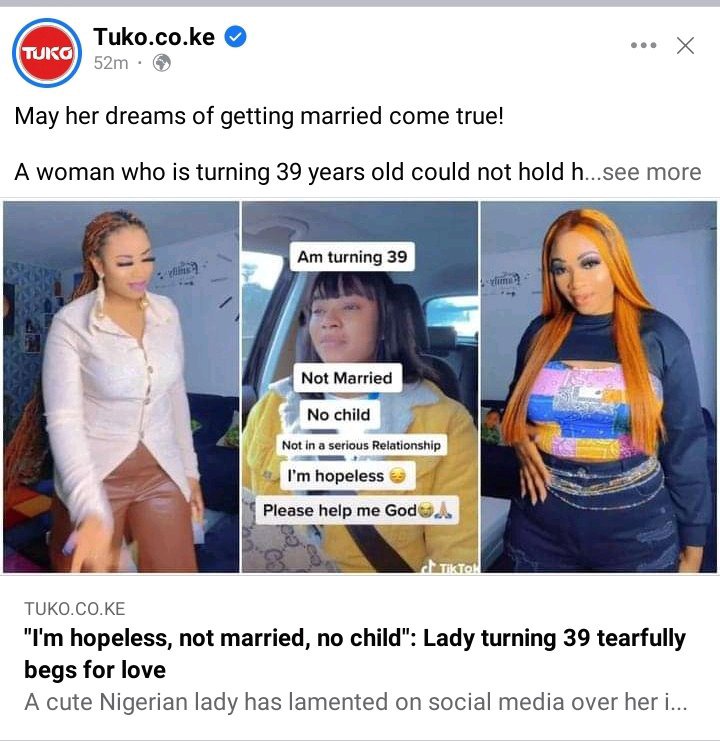Open the Tuko.co.ke page name
Viewport: 720px width, 742px height.
[154, 36]
